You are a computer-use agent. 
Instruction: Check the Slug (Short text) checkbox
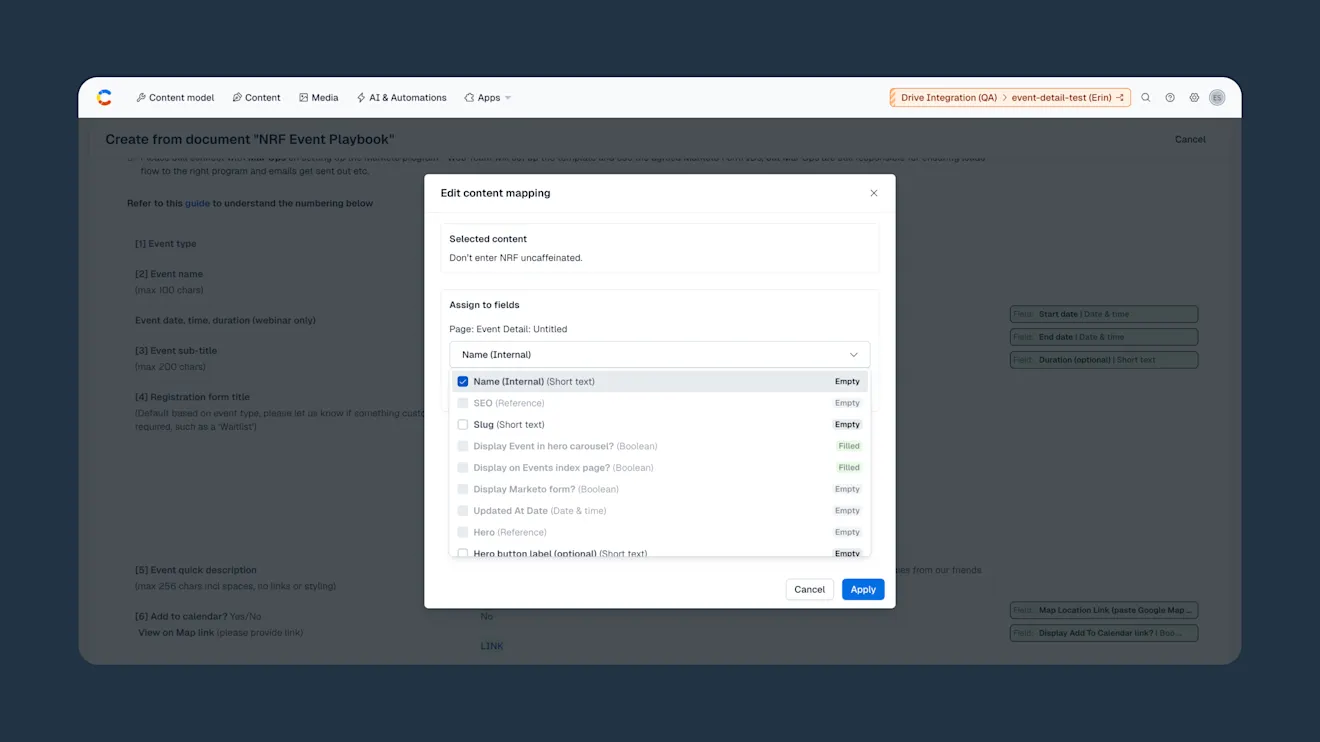point(463,425)
